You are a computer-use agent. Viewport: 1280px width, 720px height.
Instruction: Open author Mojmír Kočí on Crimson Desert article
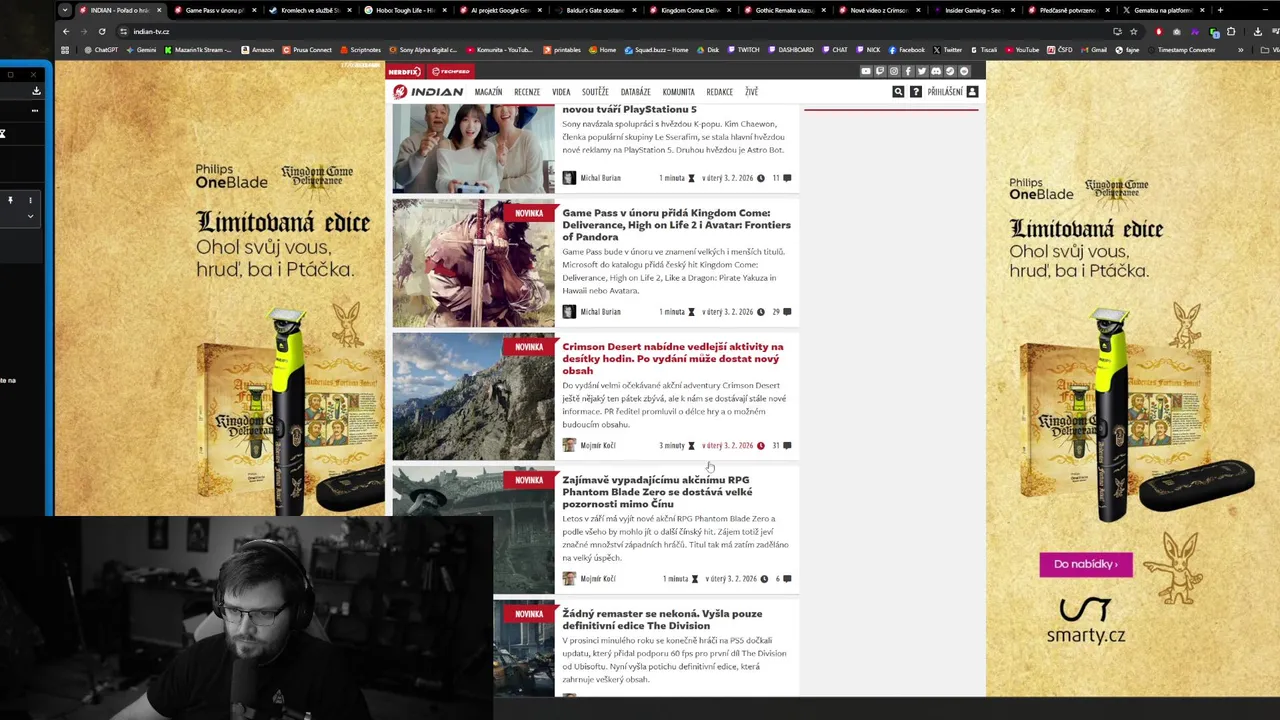pos(598,445)
